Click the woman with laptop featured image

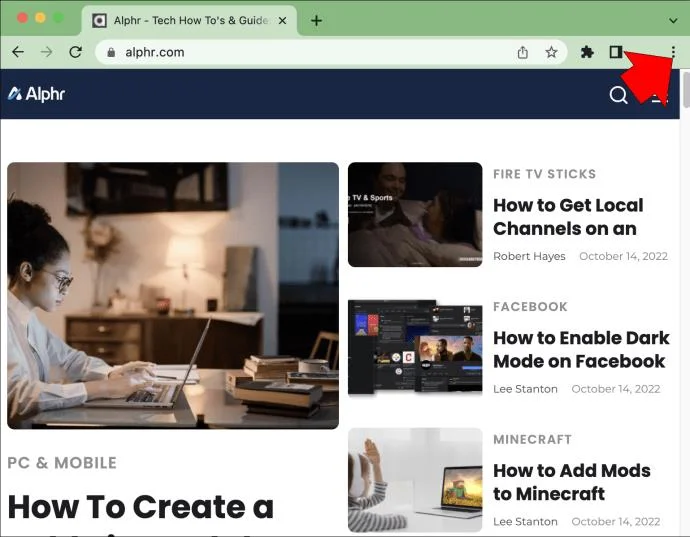(173, 295)
